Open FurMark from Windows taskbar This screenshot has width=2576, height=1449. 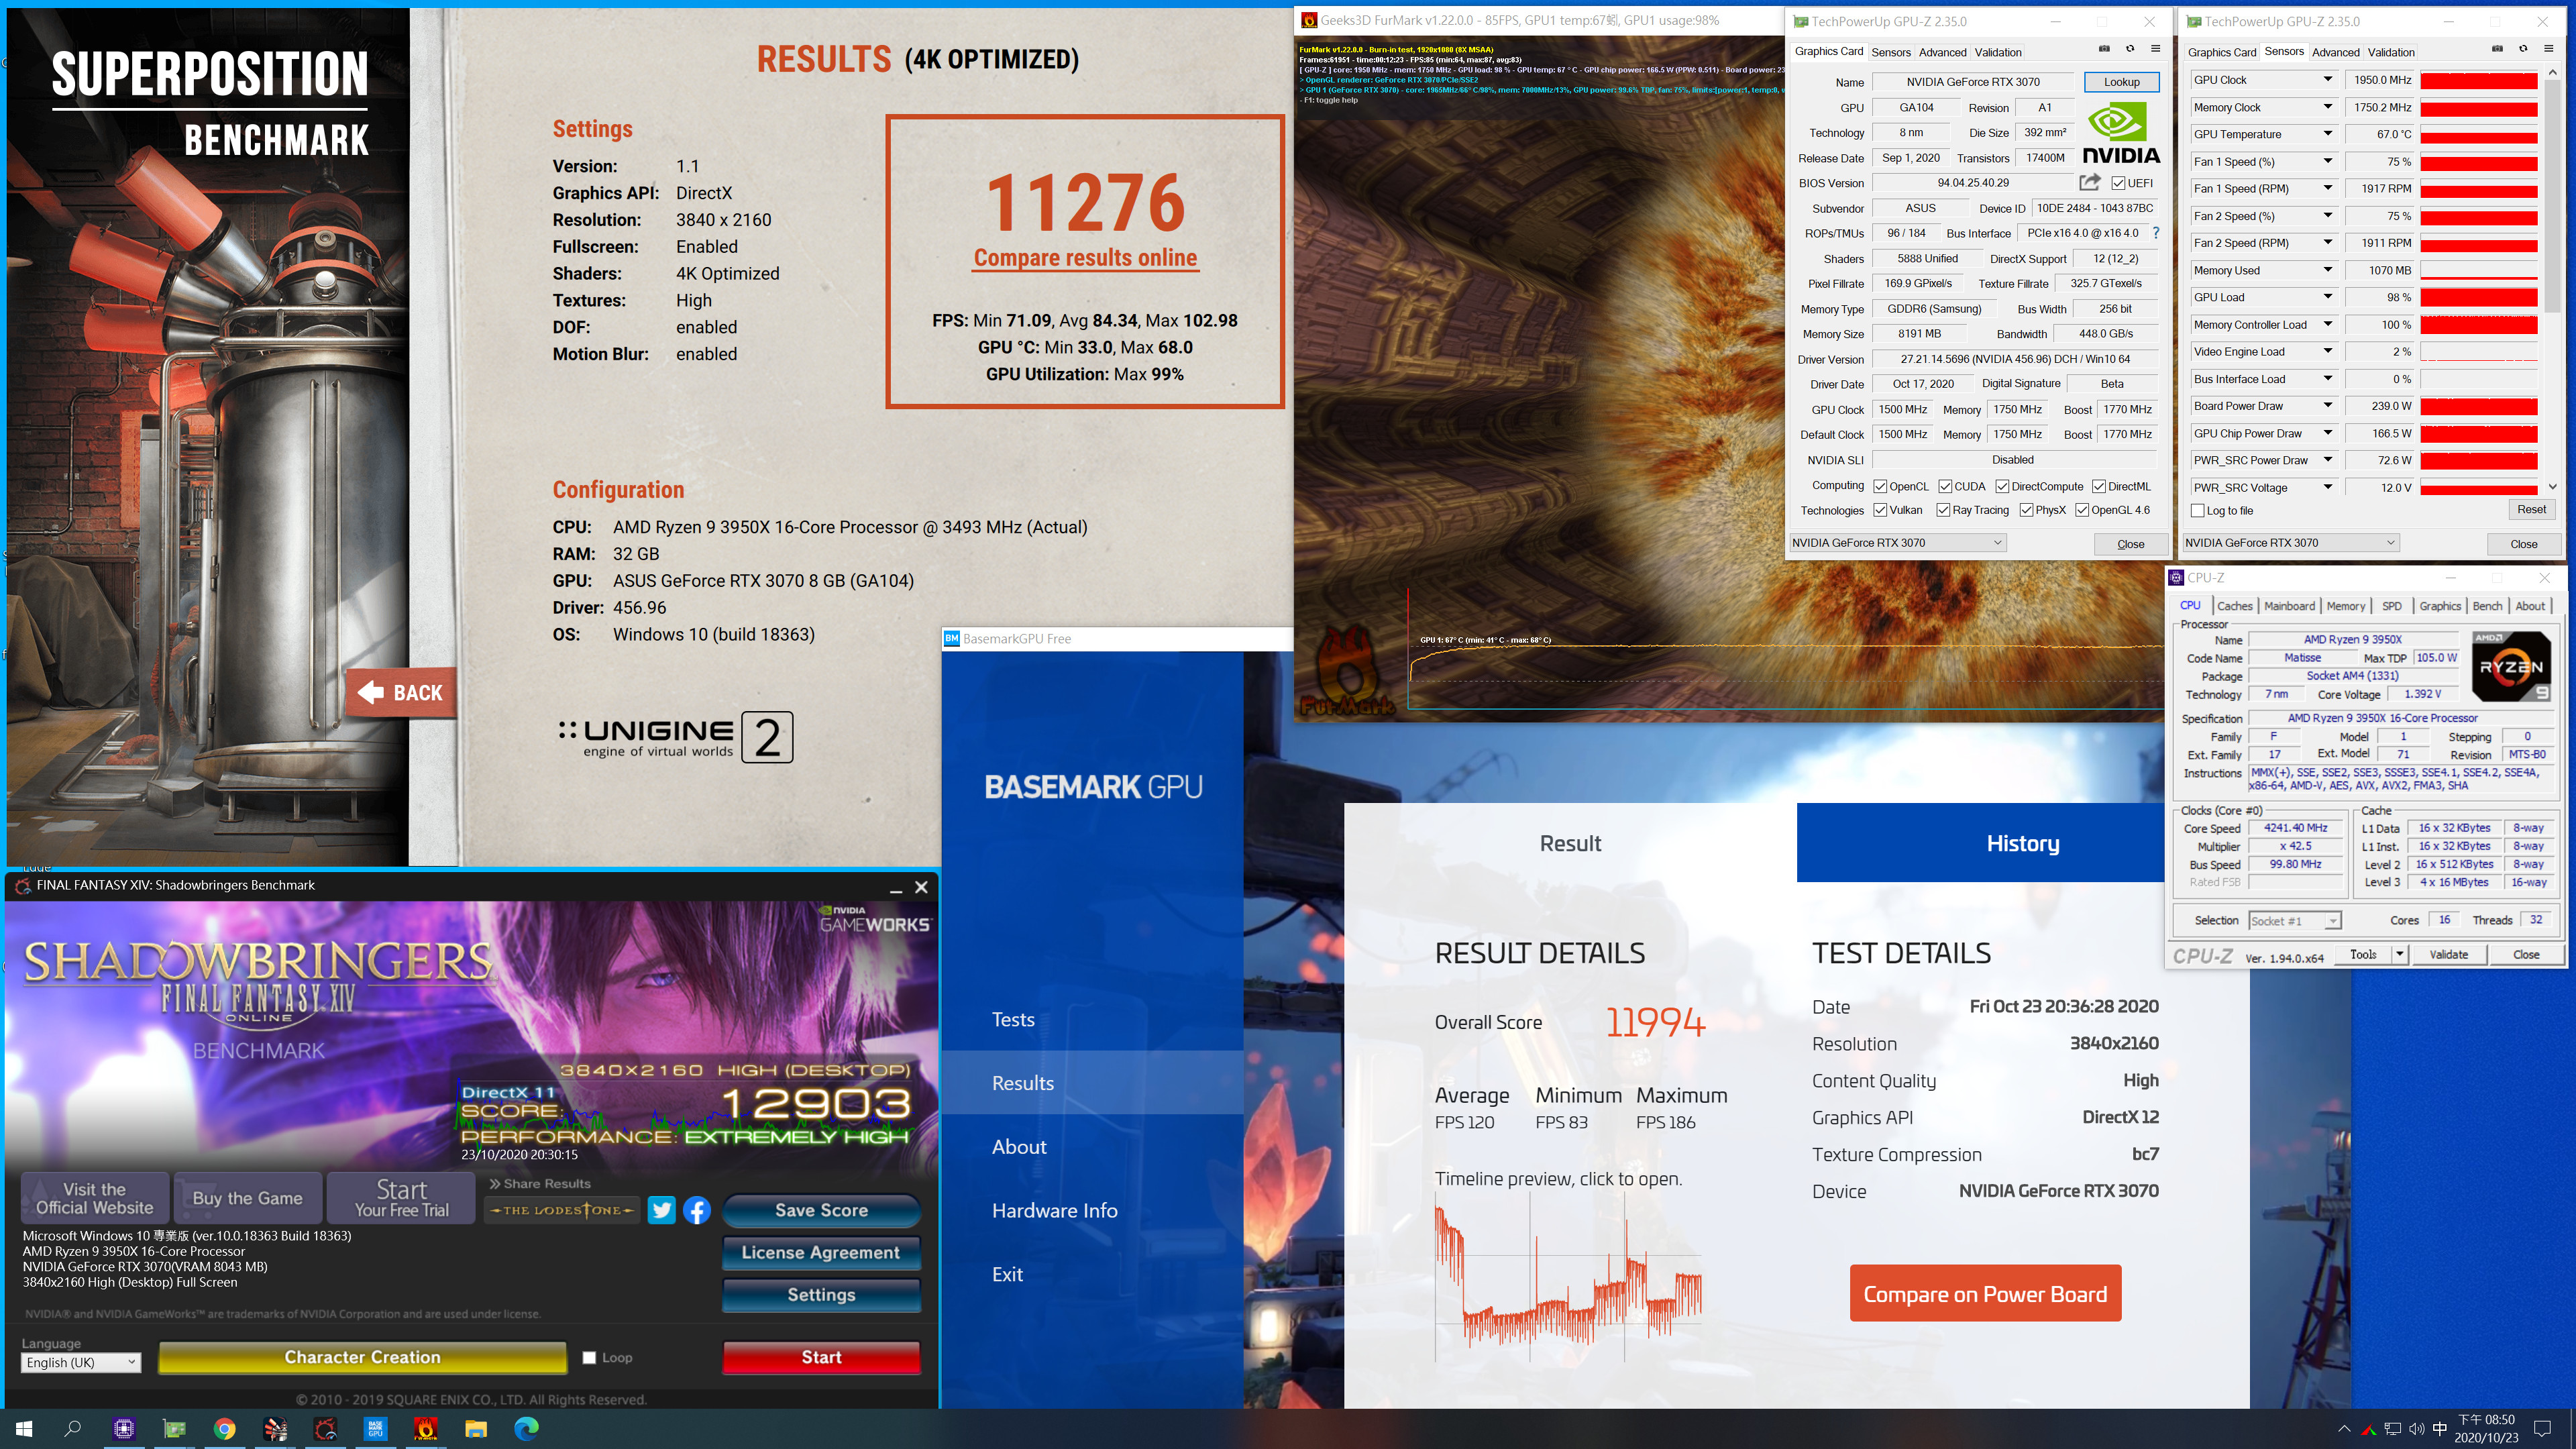coord(425,1428)
